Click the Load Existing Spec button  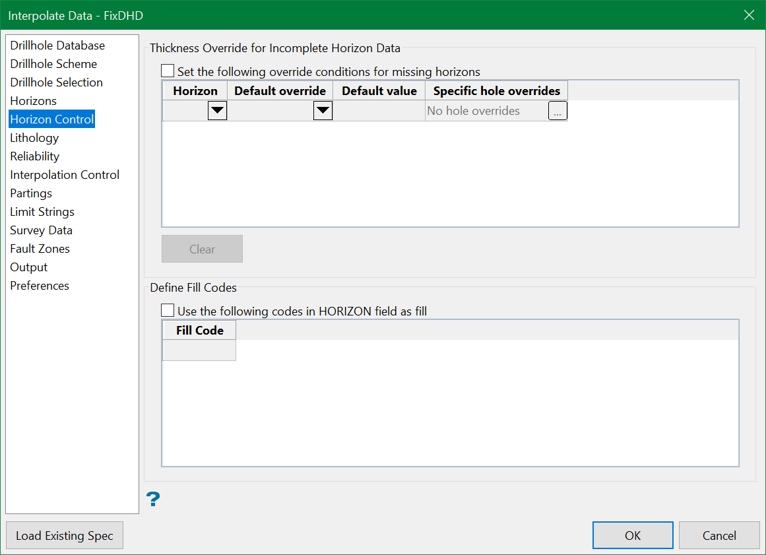(64, 535)
